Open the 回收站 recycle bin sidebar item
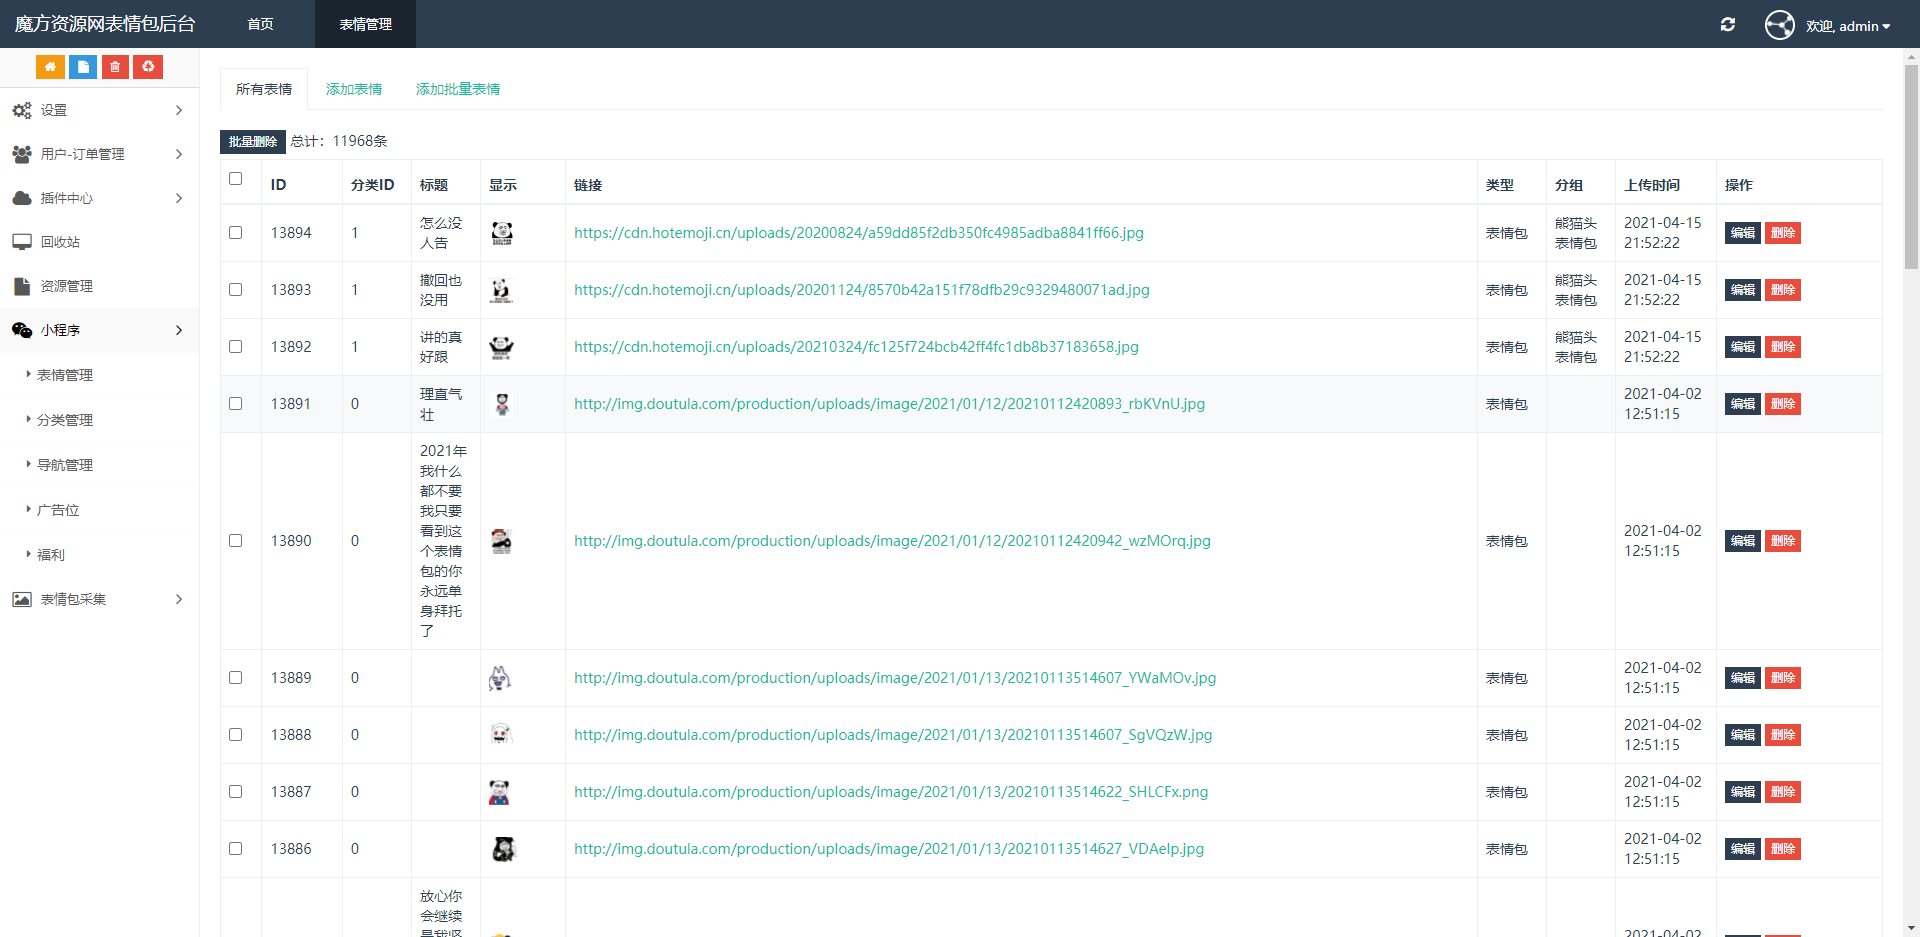1920x937 pixels. click(60, 242)
